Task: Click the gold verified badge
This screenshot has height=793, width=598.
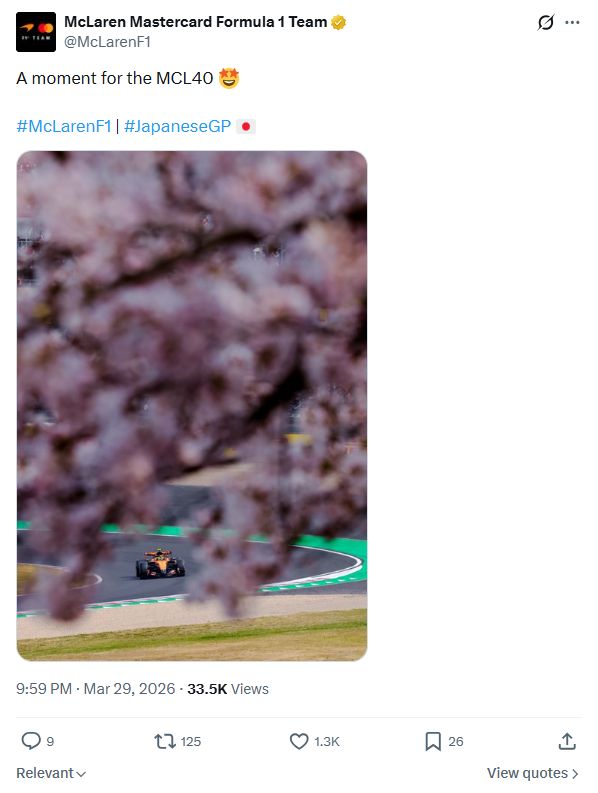Action: click(x=338, y=22)
